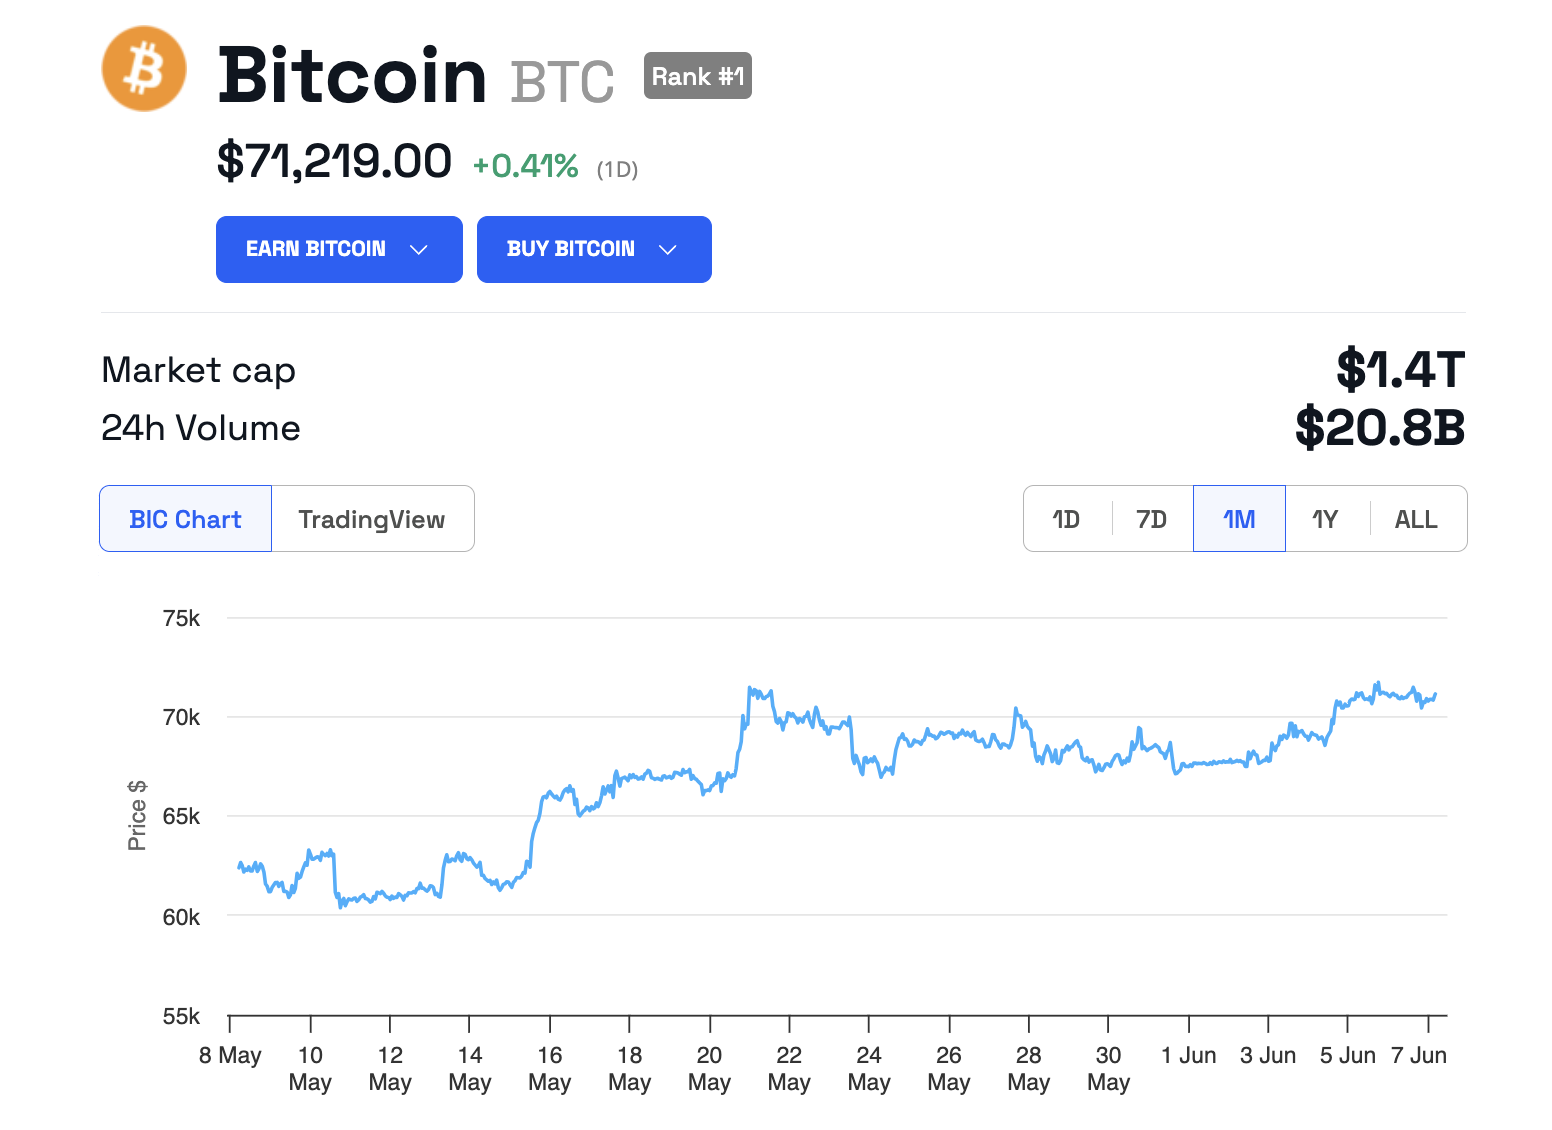The image size is (1552, 1130).
Task: Select the 1M time range
Action: [1239, 519]
